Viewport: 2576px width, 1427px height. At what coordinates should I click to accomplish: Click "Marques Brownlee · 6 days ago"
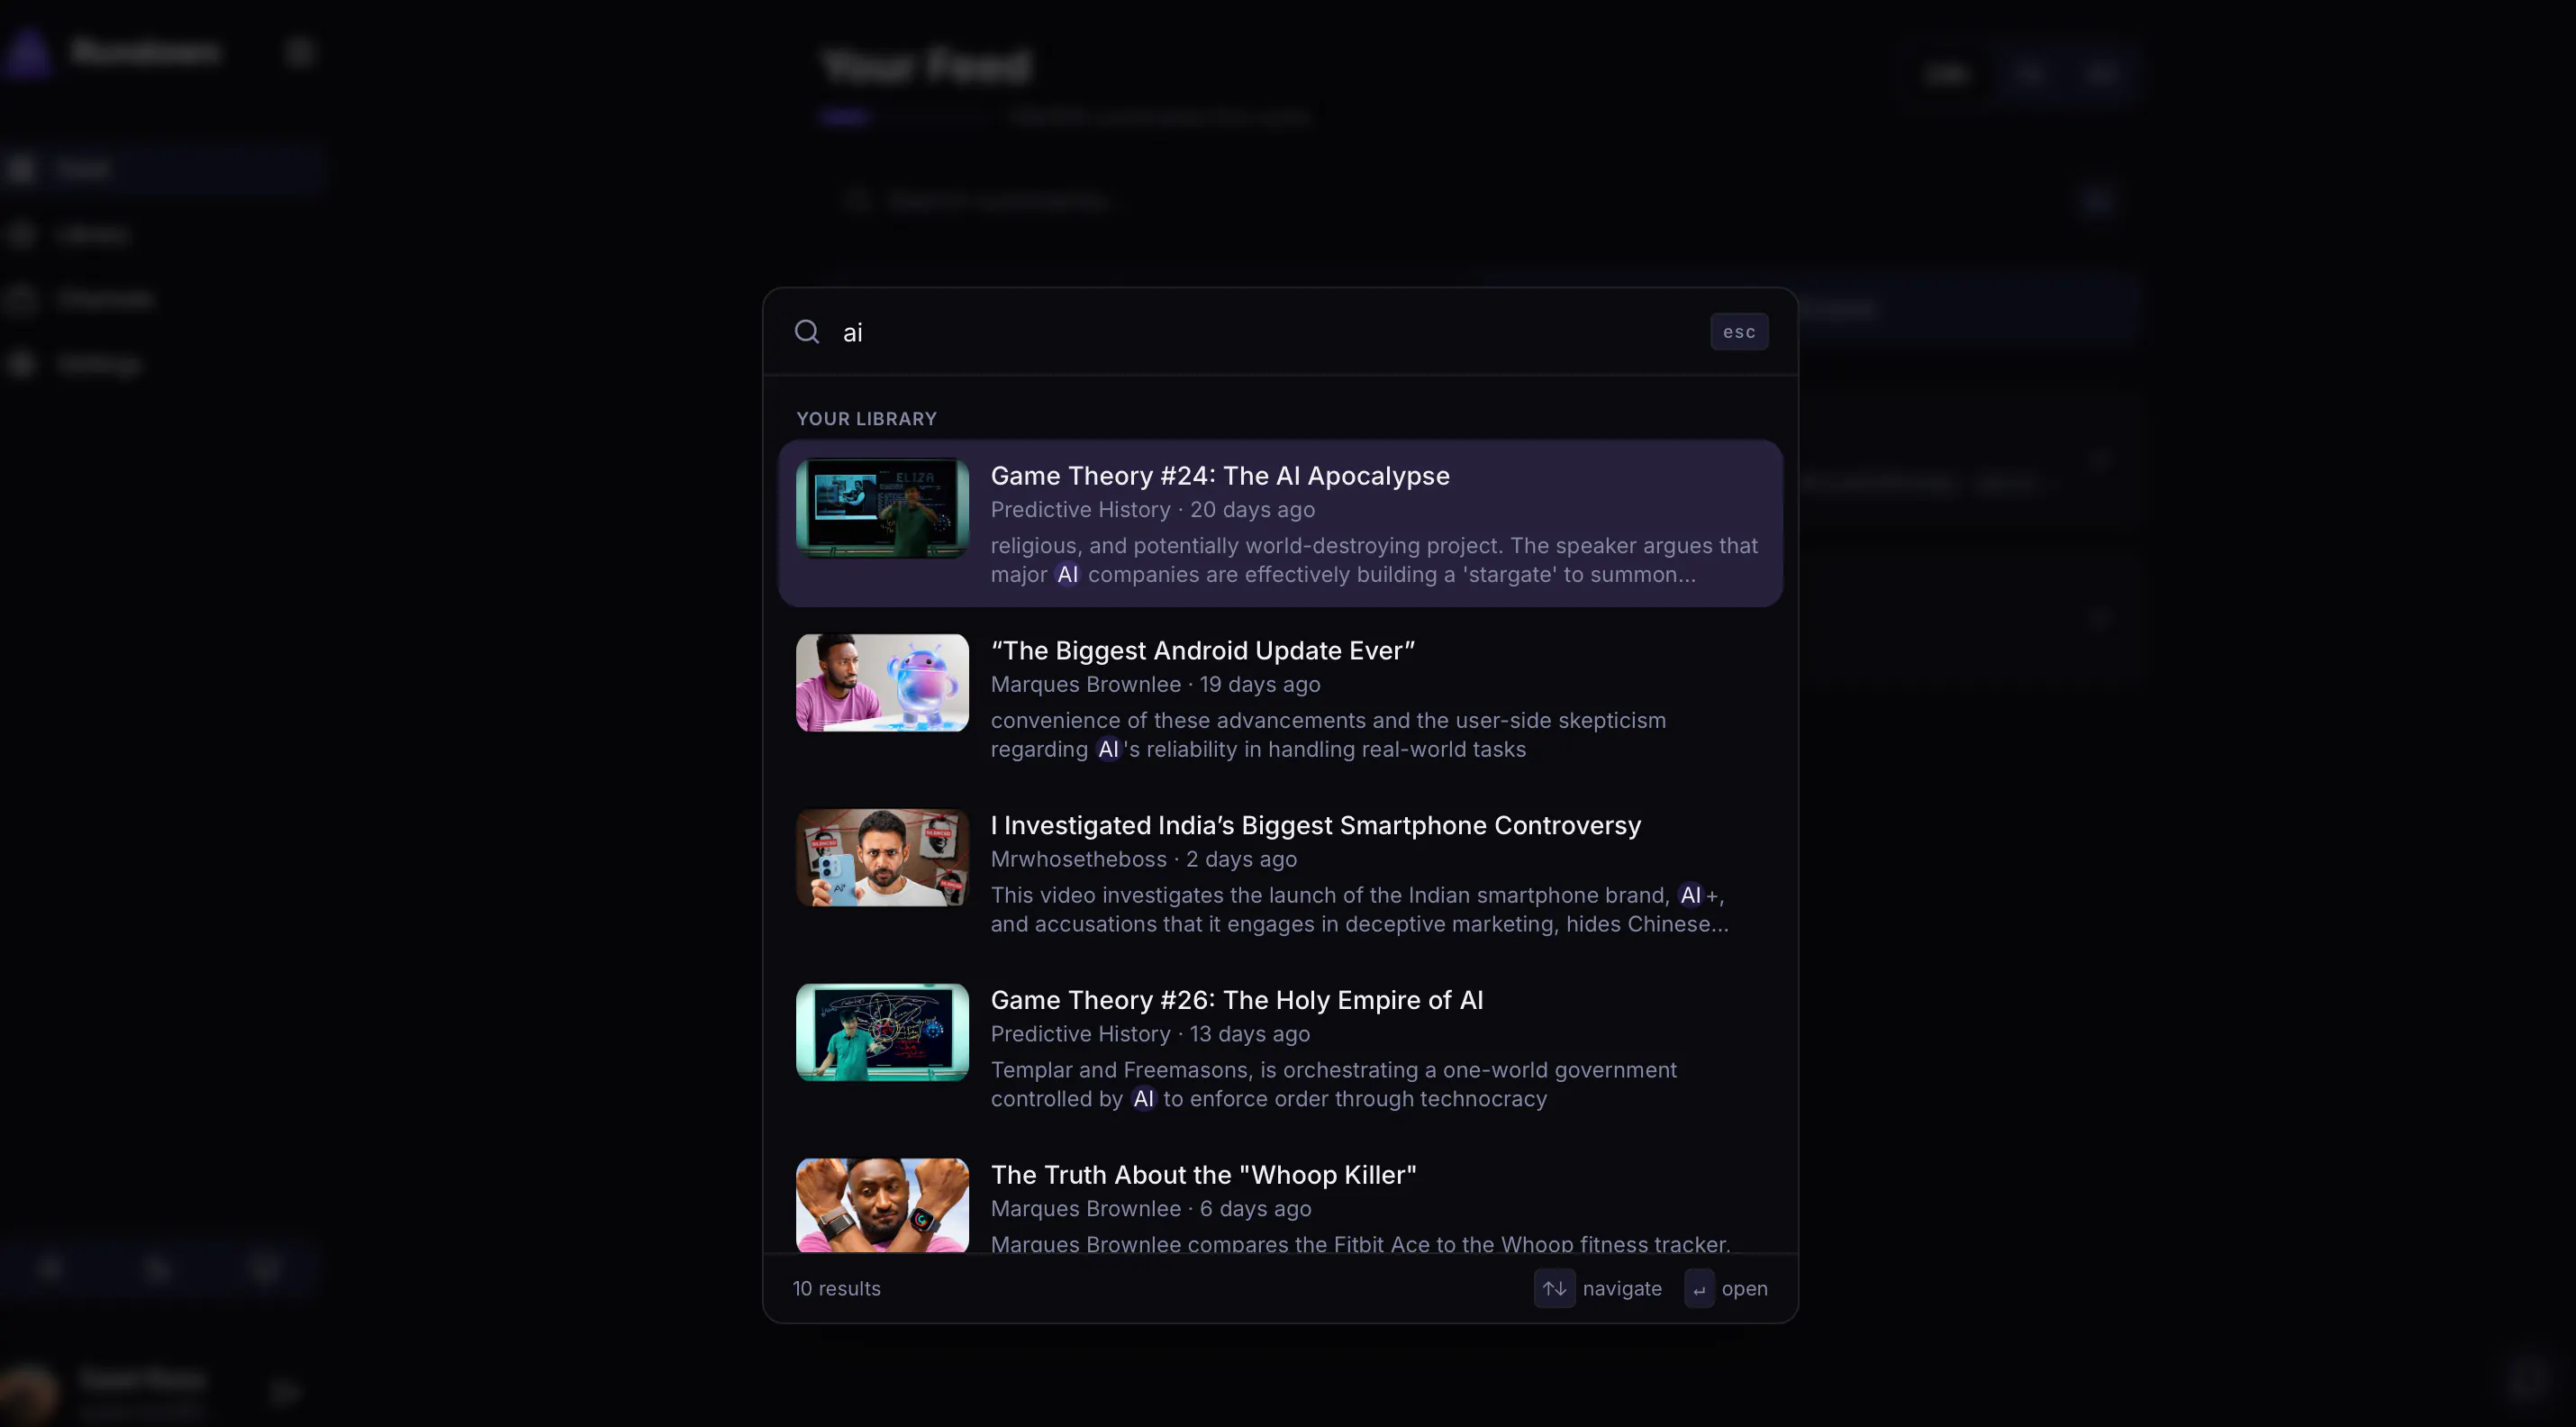point(1151,1209)
